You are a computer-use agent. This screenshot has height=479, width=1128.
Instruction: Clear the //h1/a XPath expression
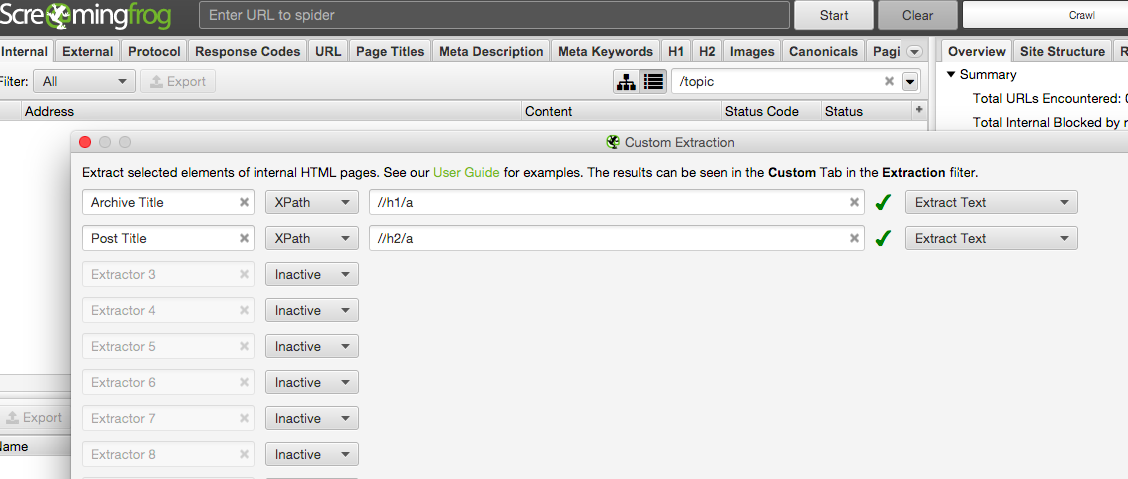point(854,202)
